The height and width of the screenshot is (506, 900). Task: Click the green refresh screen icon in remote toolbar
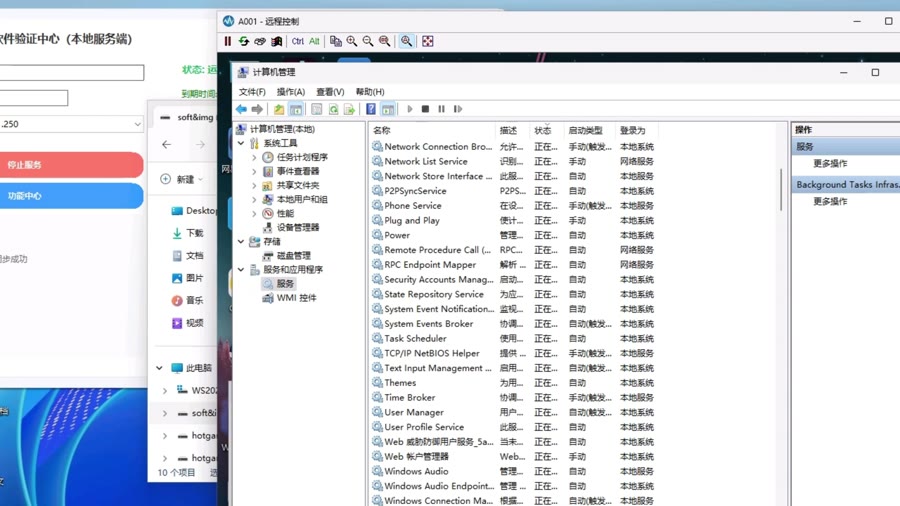coord(244,41)
